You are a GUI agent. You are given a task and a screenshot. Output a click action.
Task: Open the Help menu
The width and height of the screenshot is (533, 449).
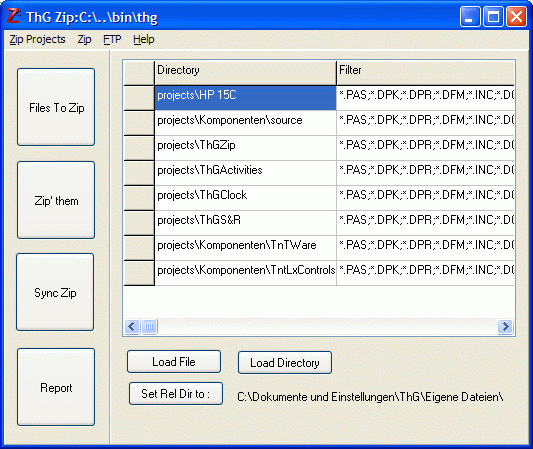click(x=143, y=39)
